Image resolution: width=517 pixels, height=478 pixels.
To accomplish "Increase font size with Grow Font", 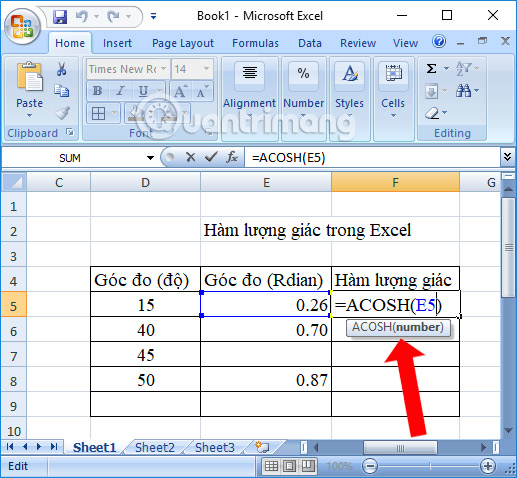I will [180, 91].
